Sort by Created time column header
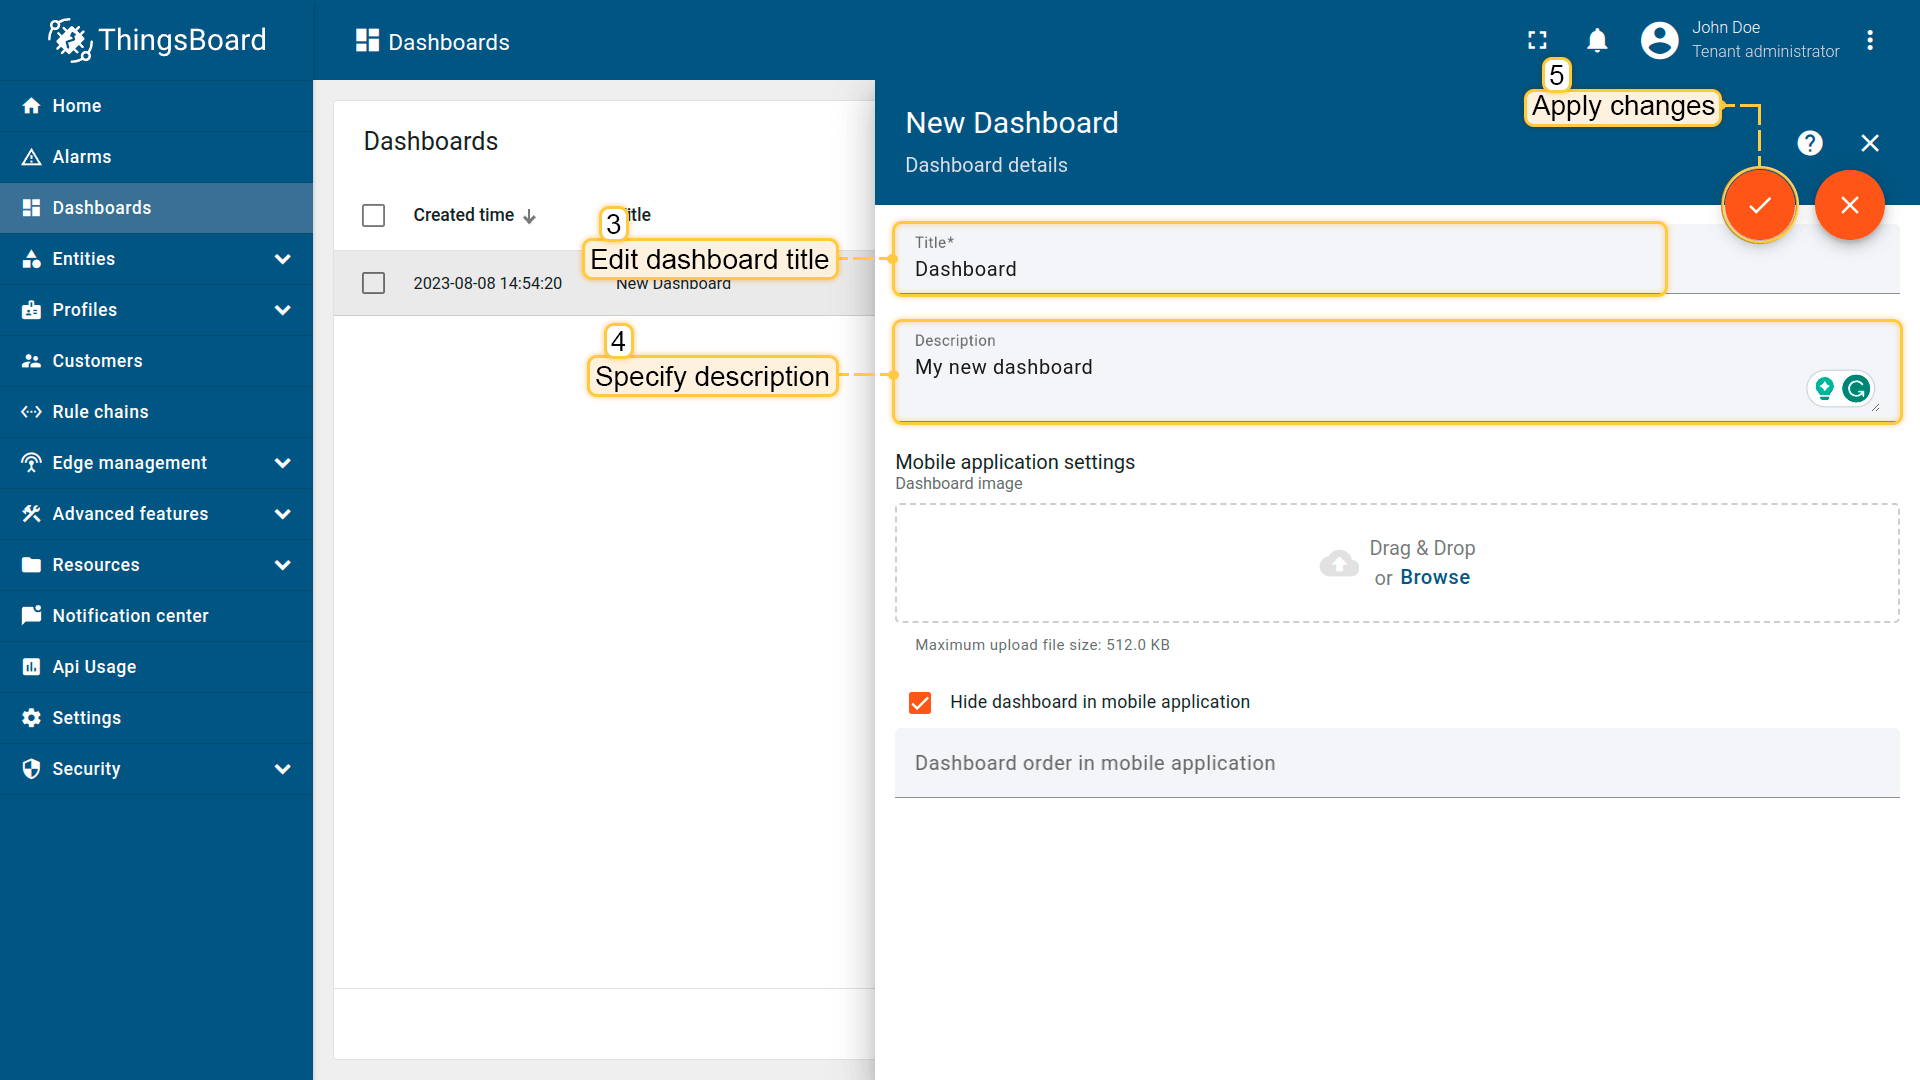Viewport: 1920px width, 1080px height. (464, 215)
